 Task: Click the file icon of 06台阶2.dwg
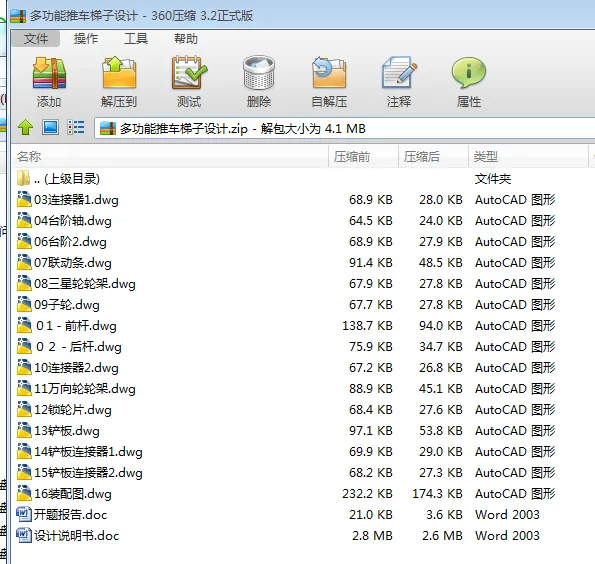(24, 241)
